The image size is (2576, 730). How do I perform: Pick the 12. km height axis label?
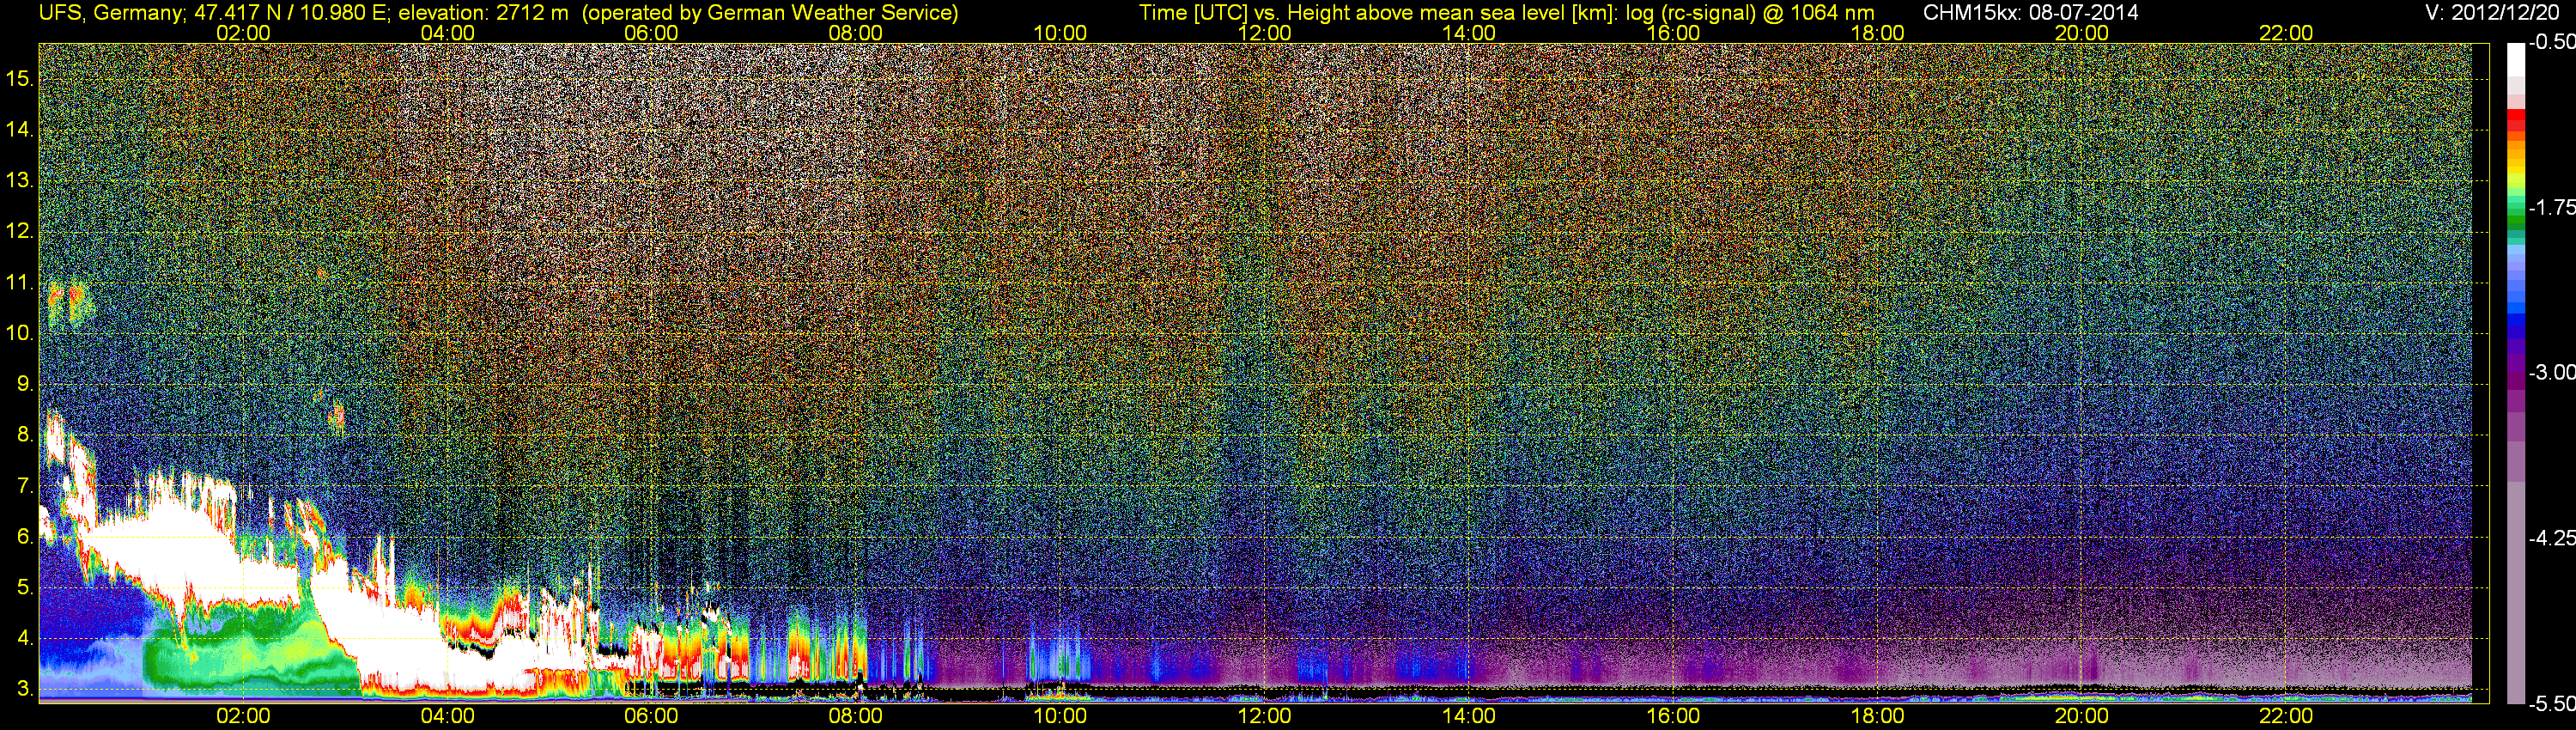point(20,232)
